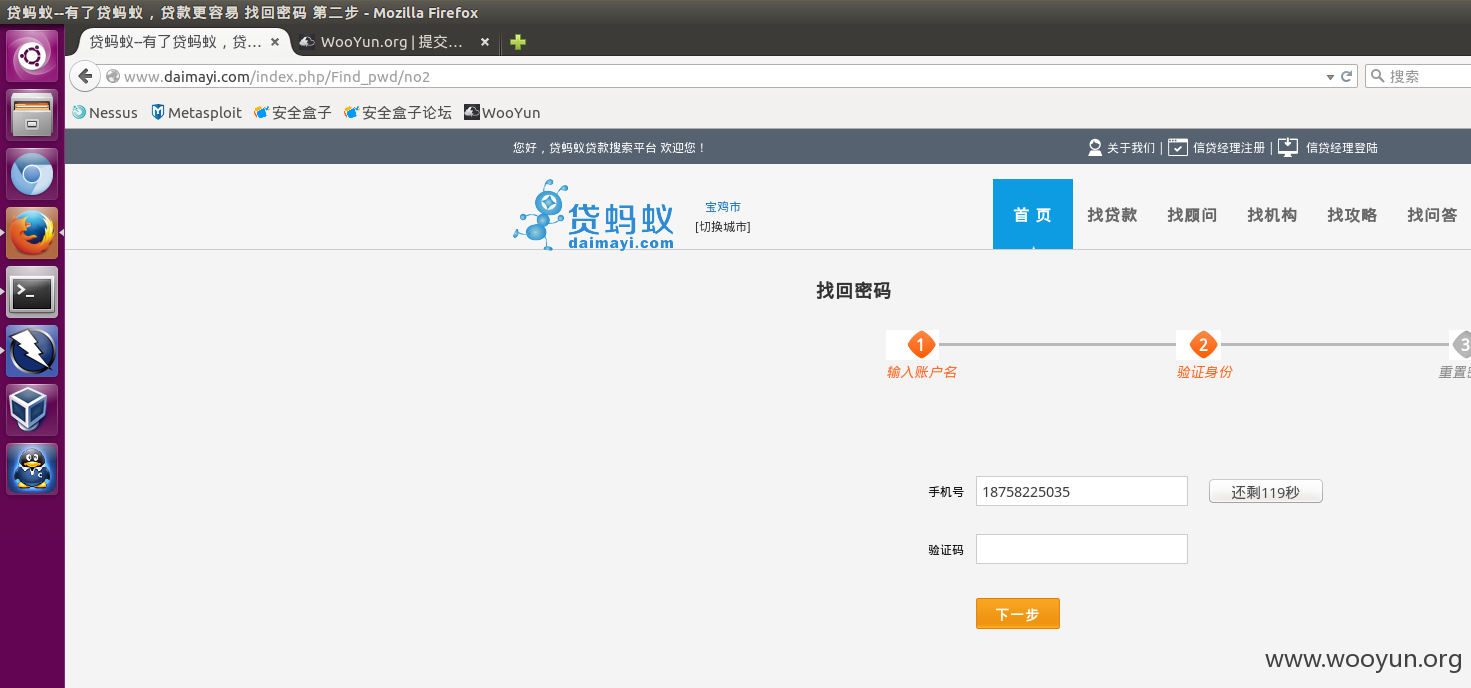Open 信贷经理登陆 login link
The height and width of the screenshot is (688, 1471).
pos(1342,148)
